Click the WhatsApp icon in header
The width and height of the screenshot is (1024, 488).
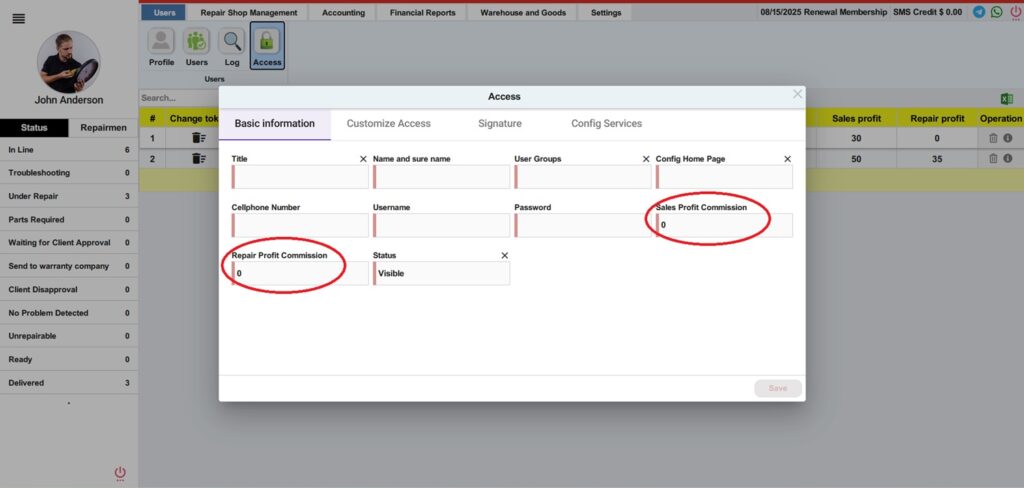[996, 12]
